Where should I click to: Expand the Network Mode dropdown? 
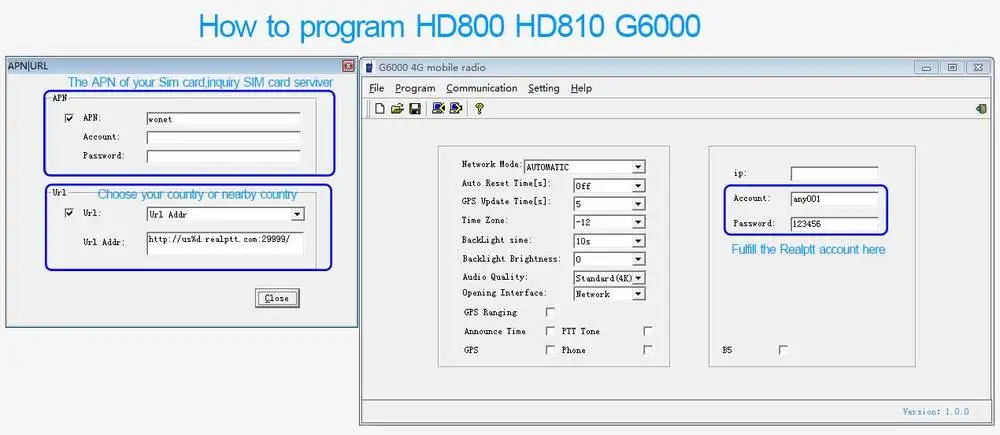(x=638, y=167)
